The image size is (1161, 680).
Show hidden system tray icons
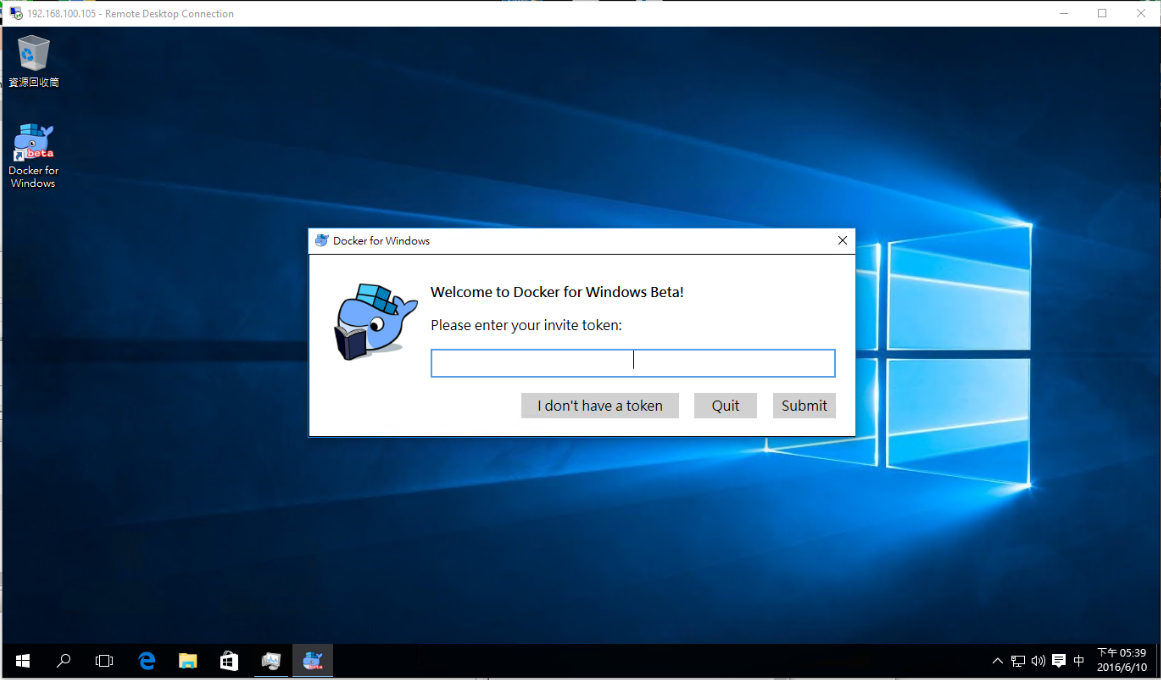click(997, 661)
